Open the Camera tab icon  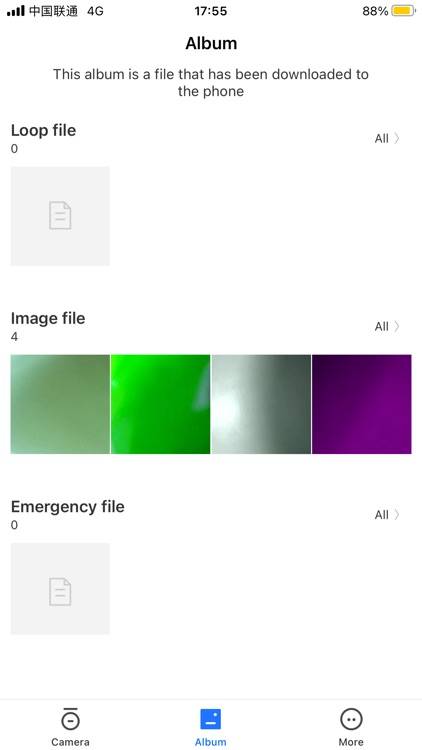tap(70, 719)
